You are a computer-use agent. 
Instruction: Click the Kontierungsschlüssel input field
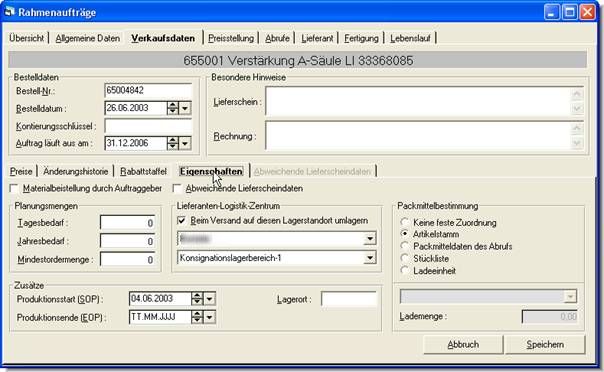pos(148,126)
